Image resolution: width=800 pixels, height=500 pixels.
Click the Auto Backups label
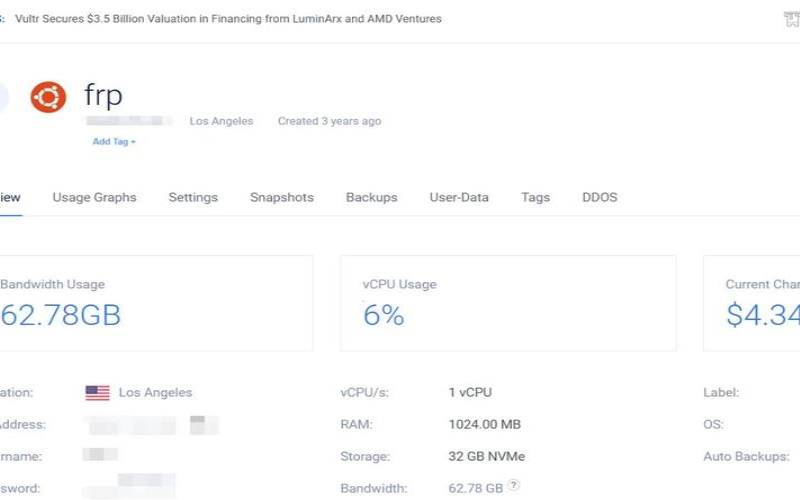click(x=746, y=457)
